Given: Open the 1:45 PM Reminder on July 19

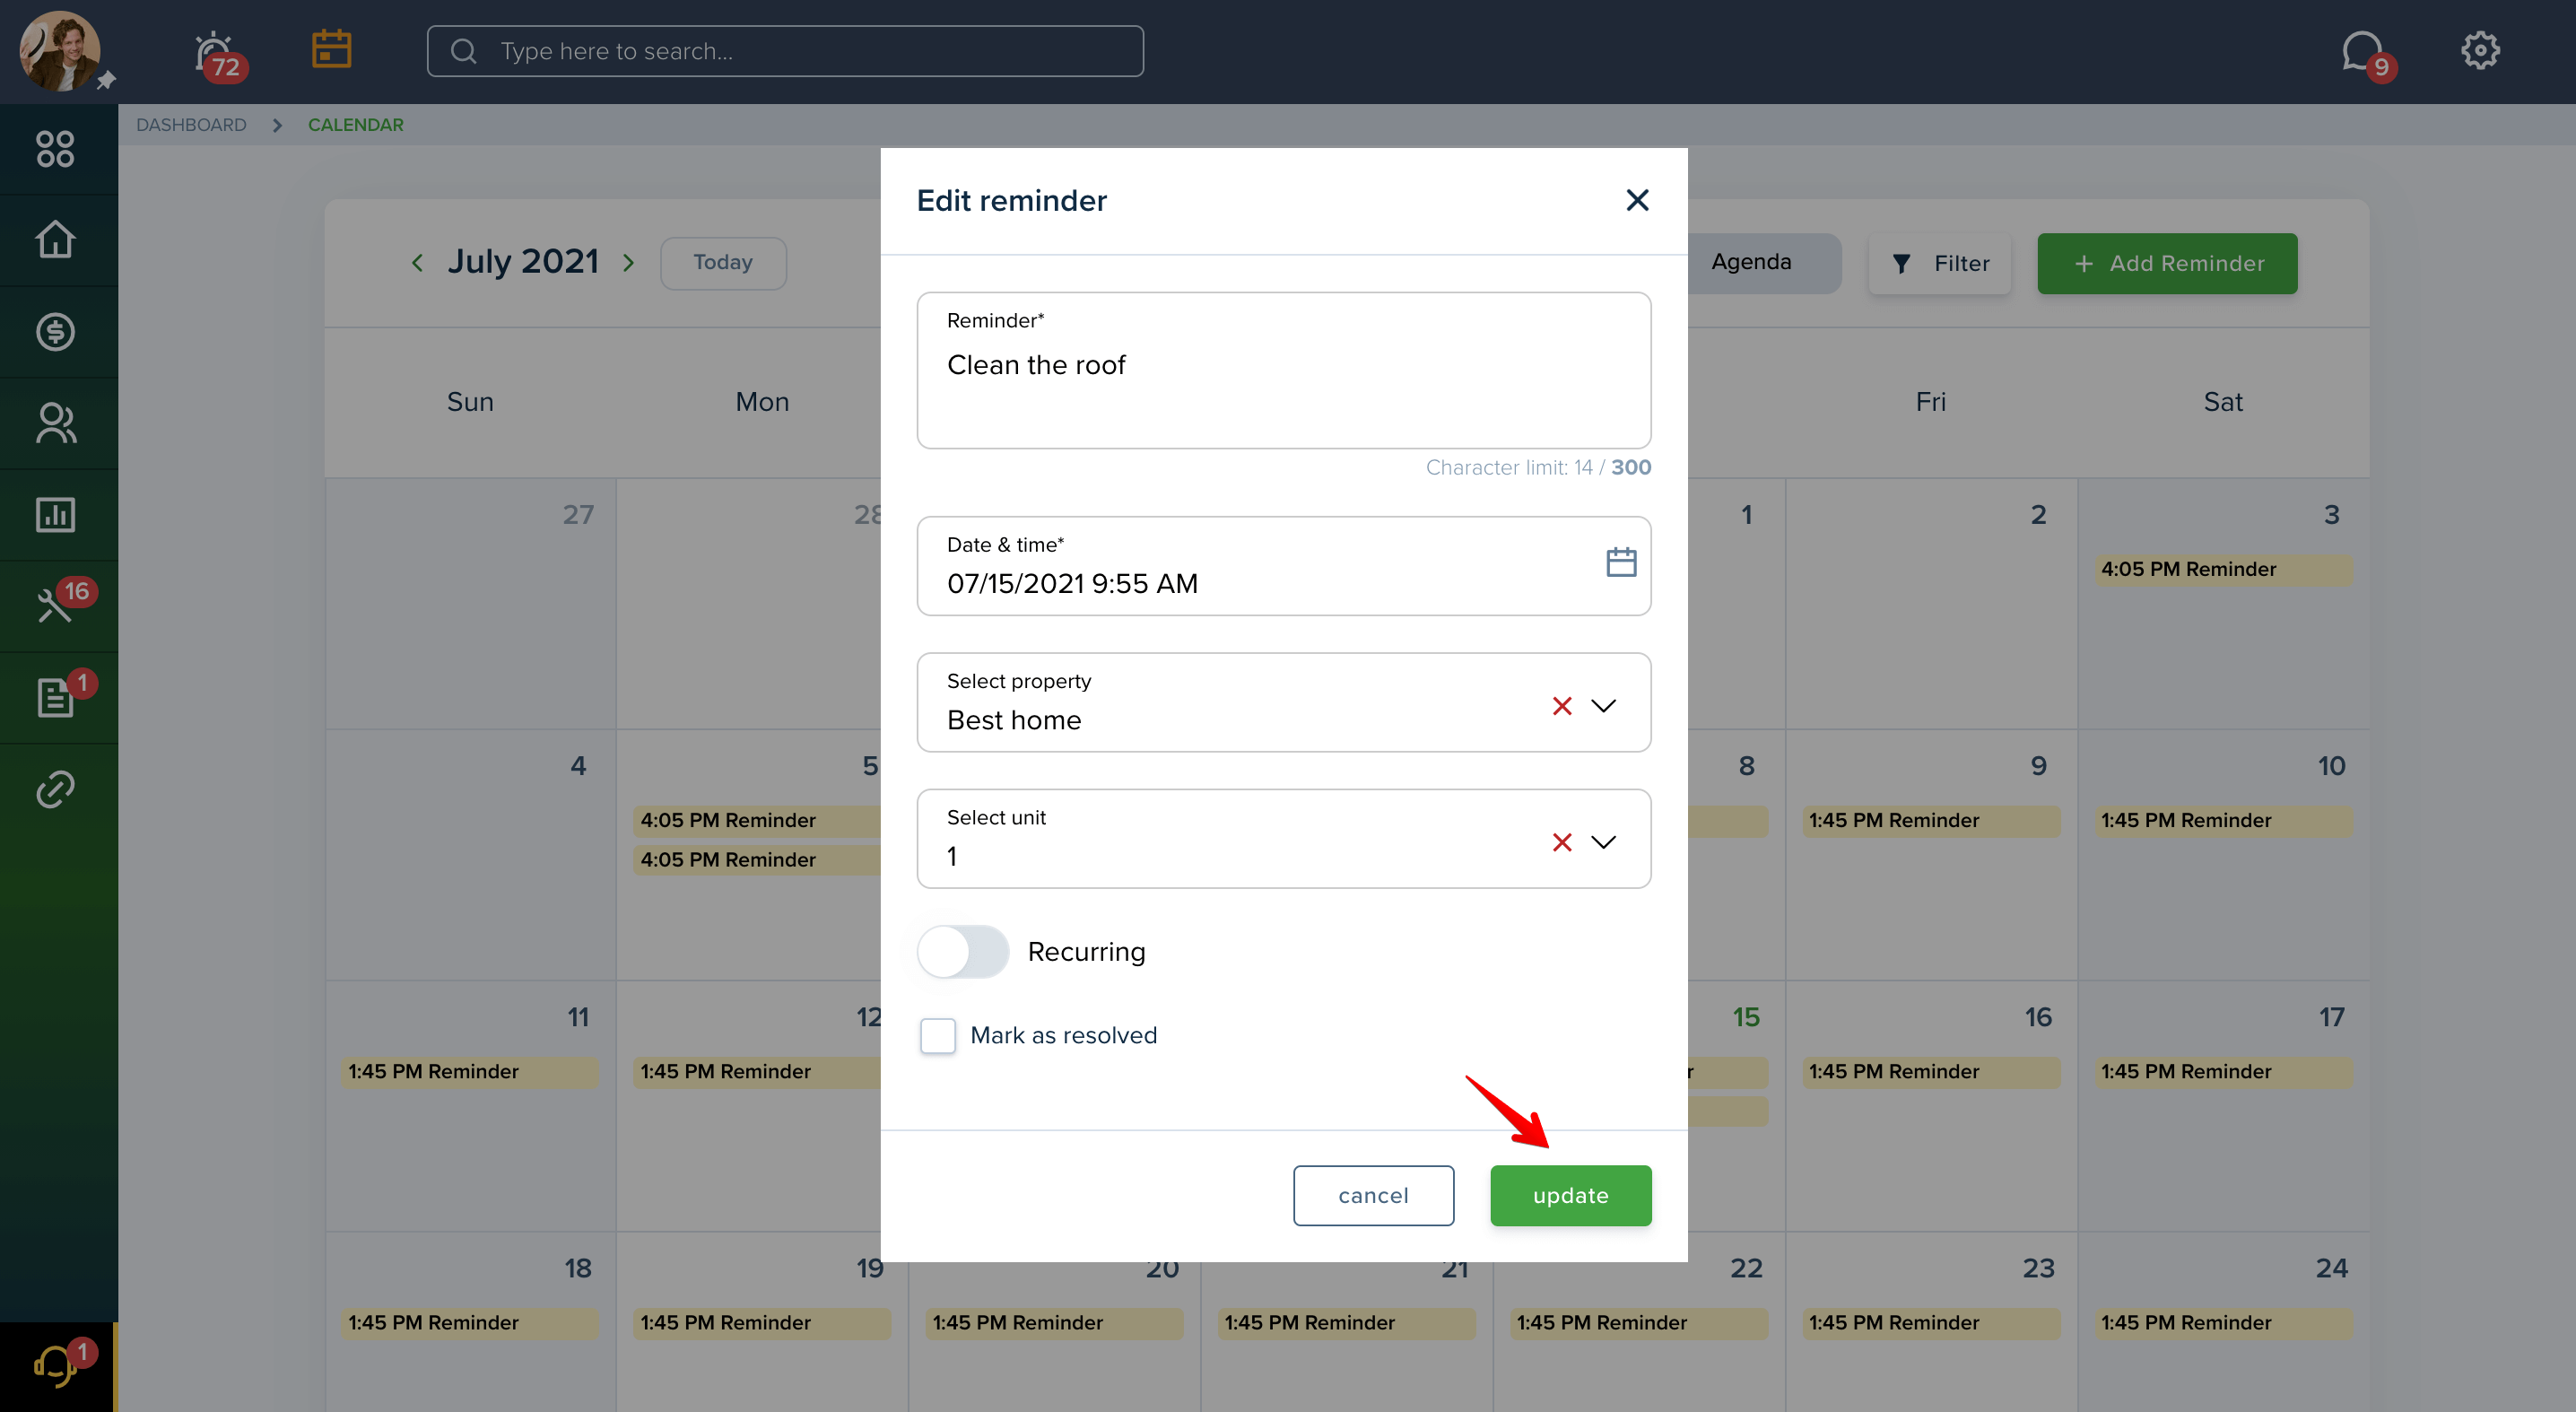Looking at the screenshot, I should pyautogui.click(x=762, y=1323).
